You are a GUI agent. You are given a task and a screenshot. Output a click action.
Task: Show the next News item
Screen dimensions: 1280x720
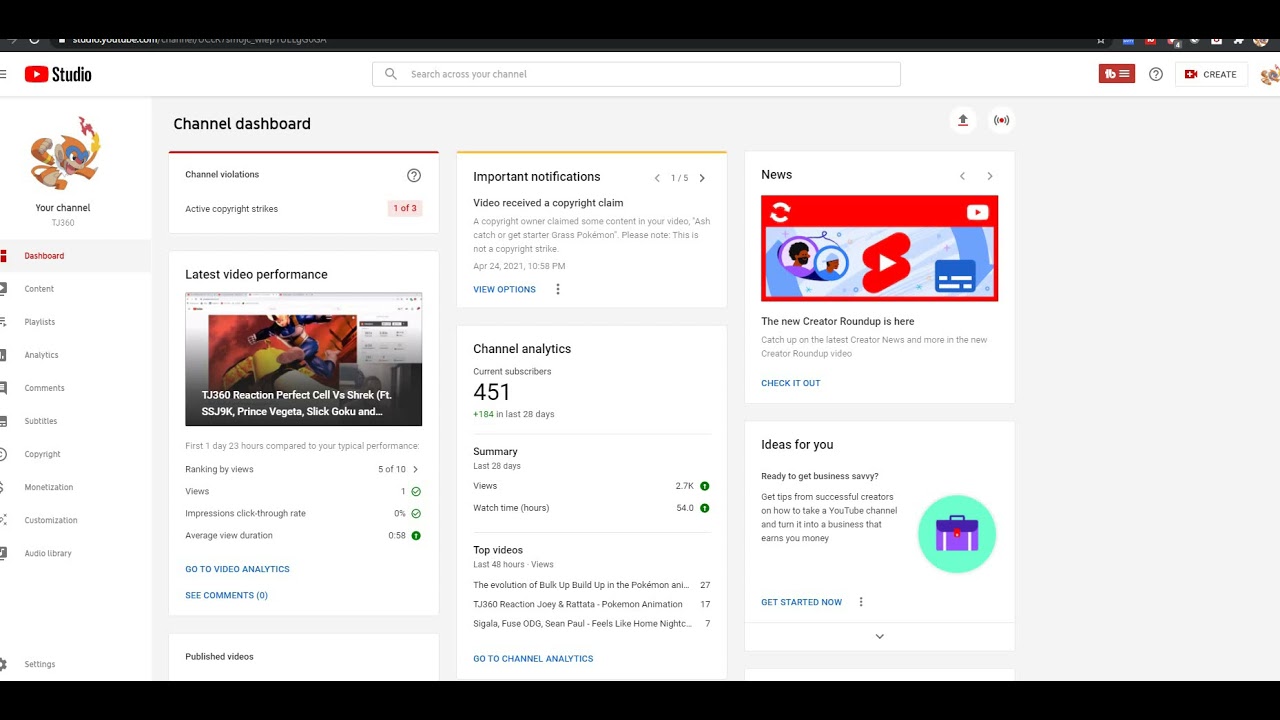coord(990,176)
